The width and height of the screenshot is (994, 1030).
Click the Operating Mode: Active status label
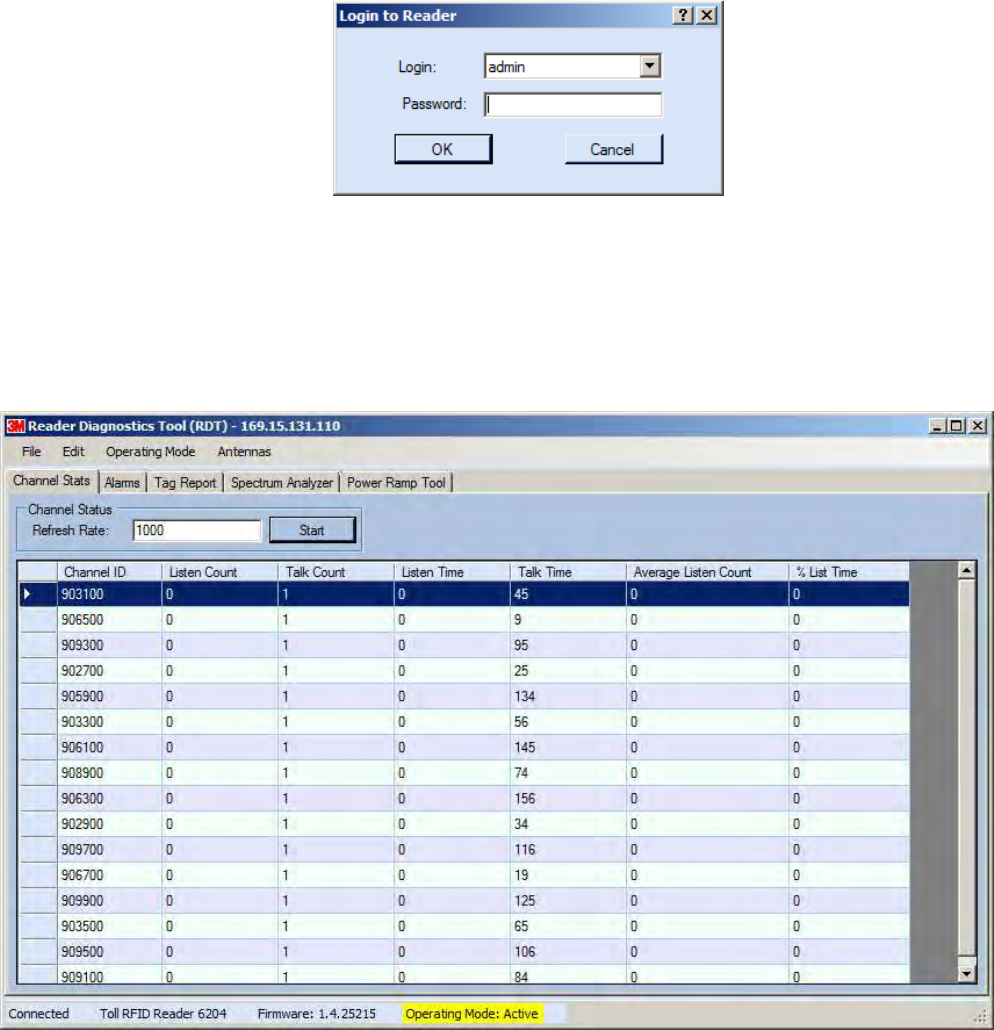click(x=472, y=1014)
